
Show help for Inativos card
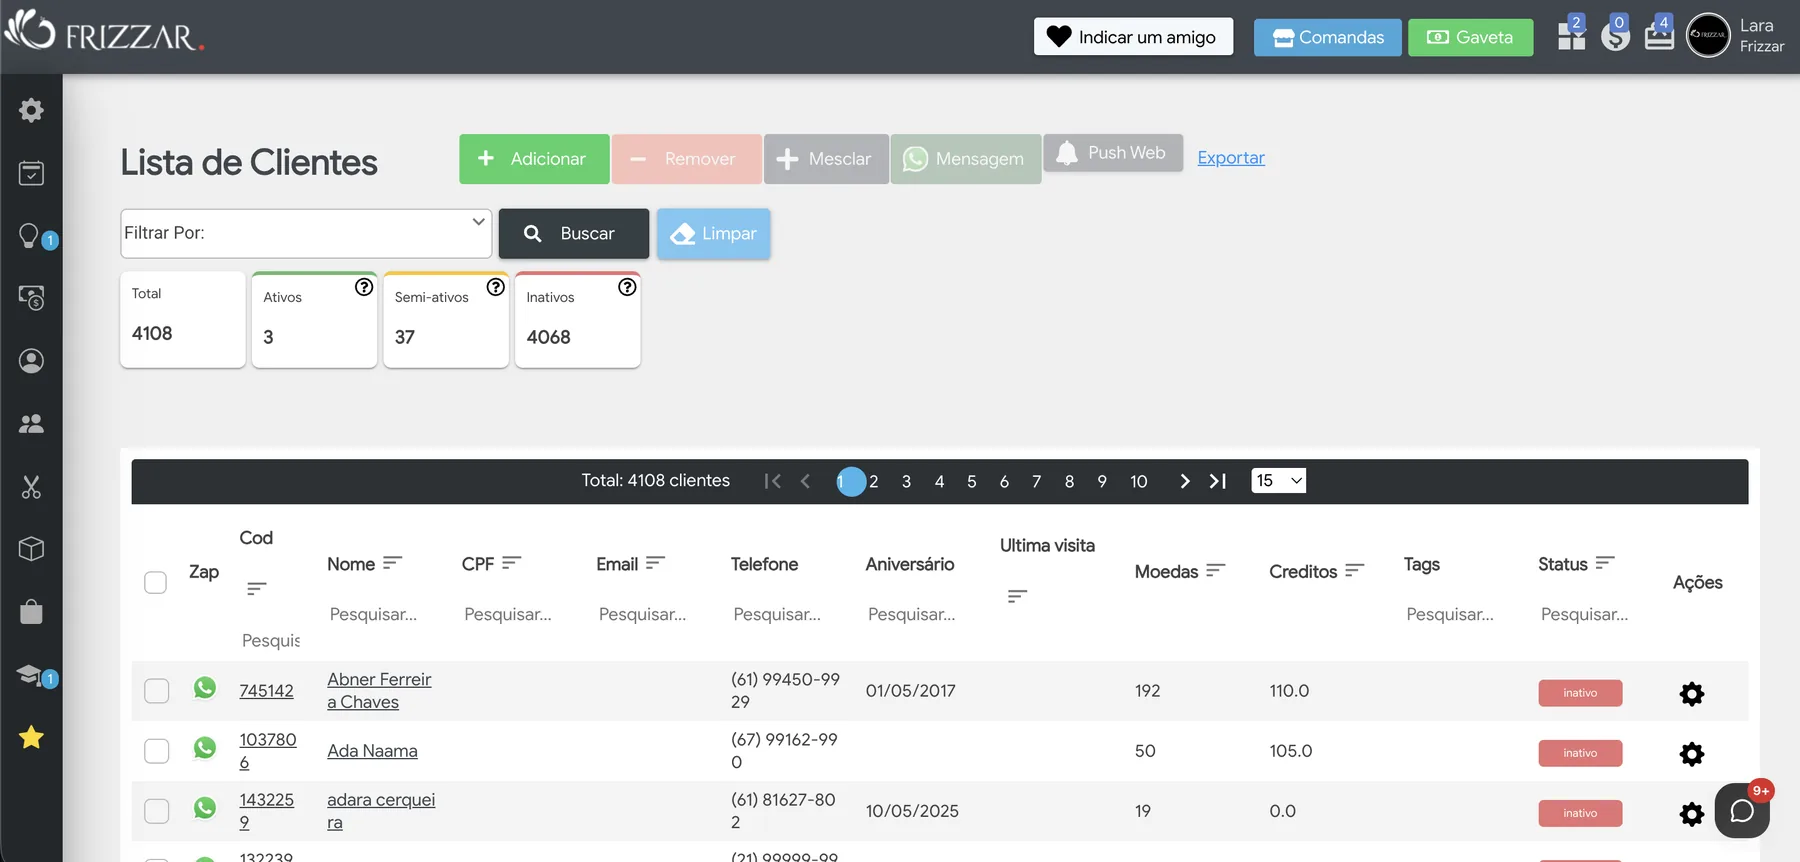click(627, 287)
